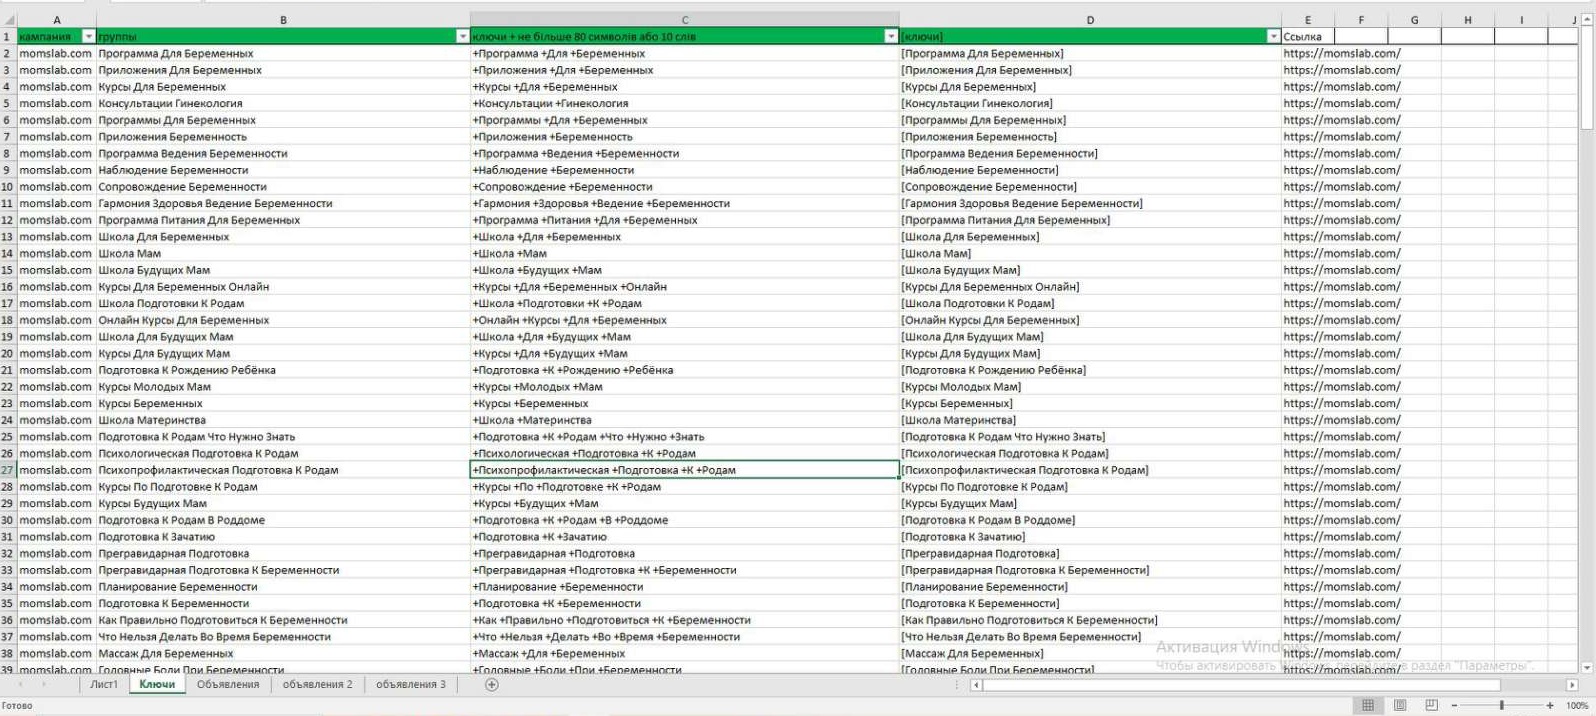Viewport: 1596px width, 716px height.
Task: Click next sheet navigation arrow
Action: tap(44, 685)
